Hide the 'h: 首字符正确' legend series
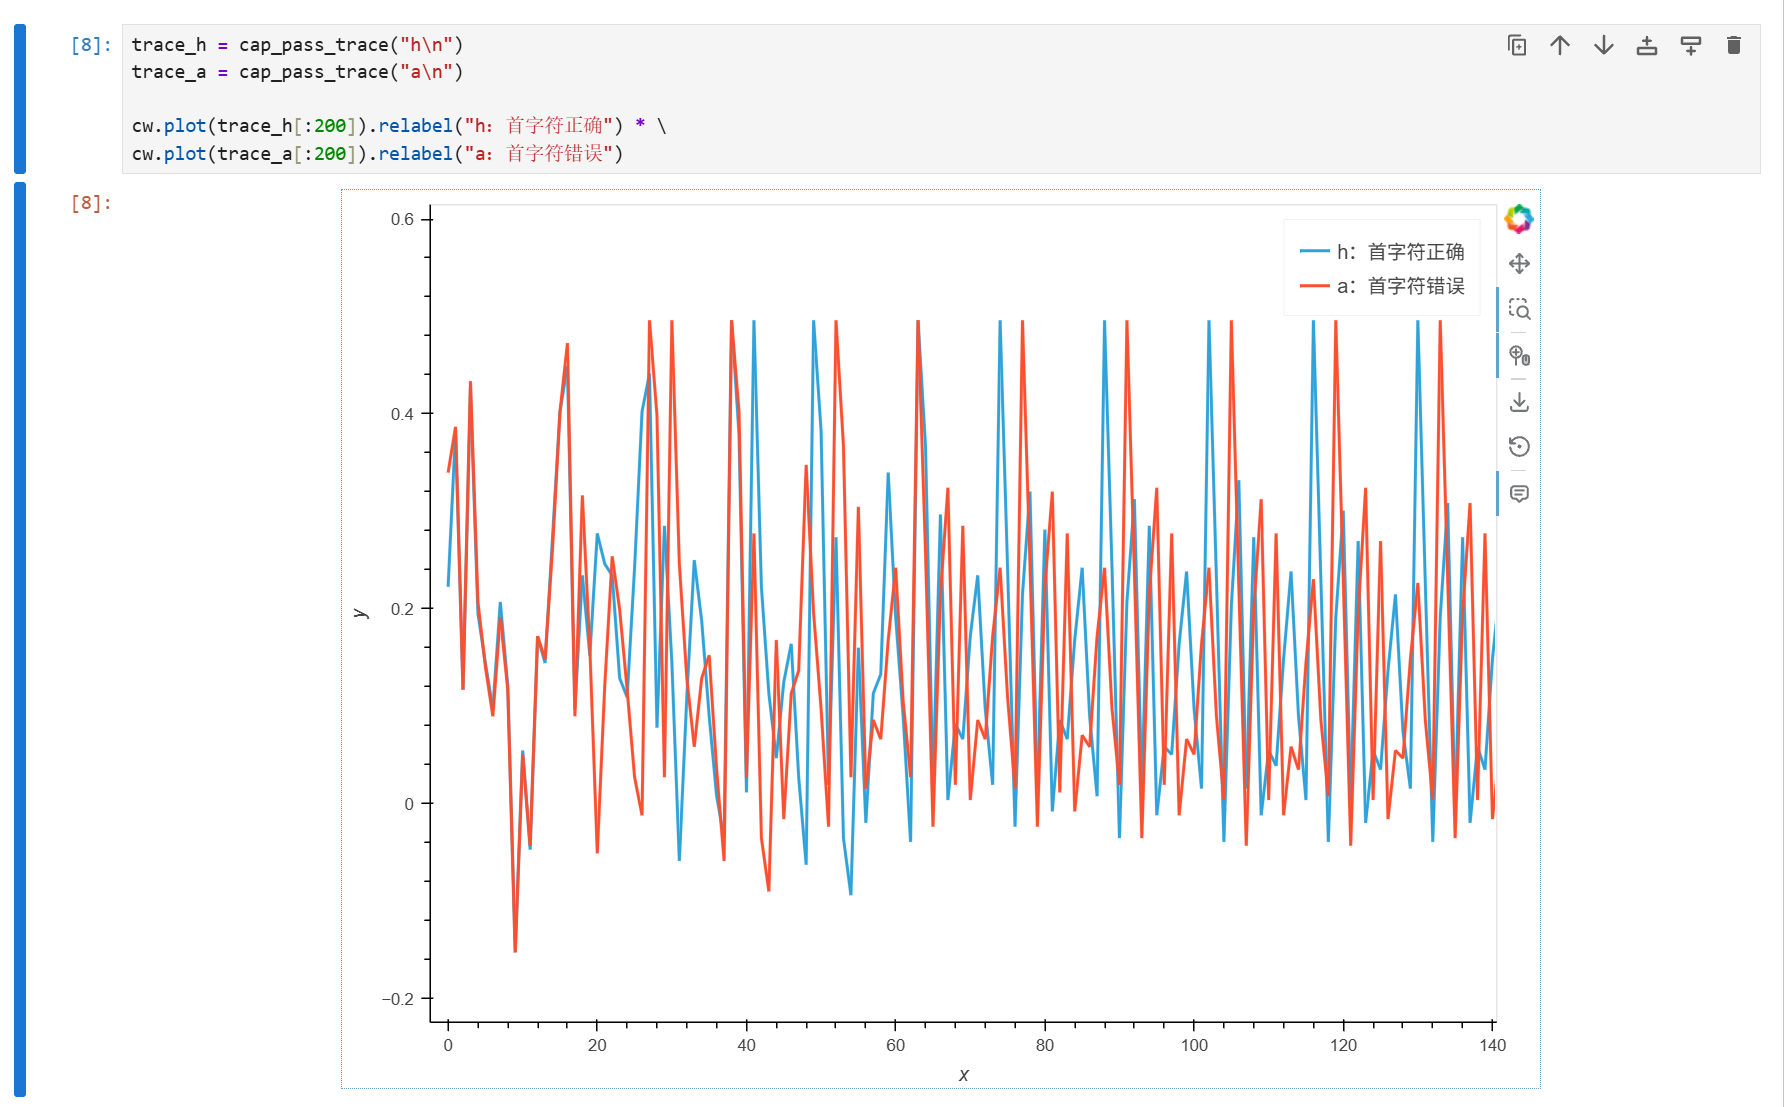Viewport: 1784px width, 1107px height. [1382, 252]
